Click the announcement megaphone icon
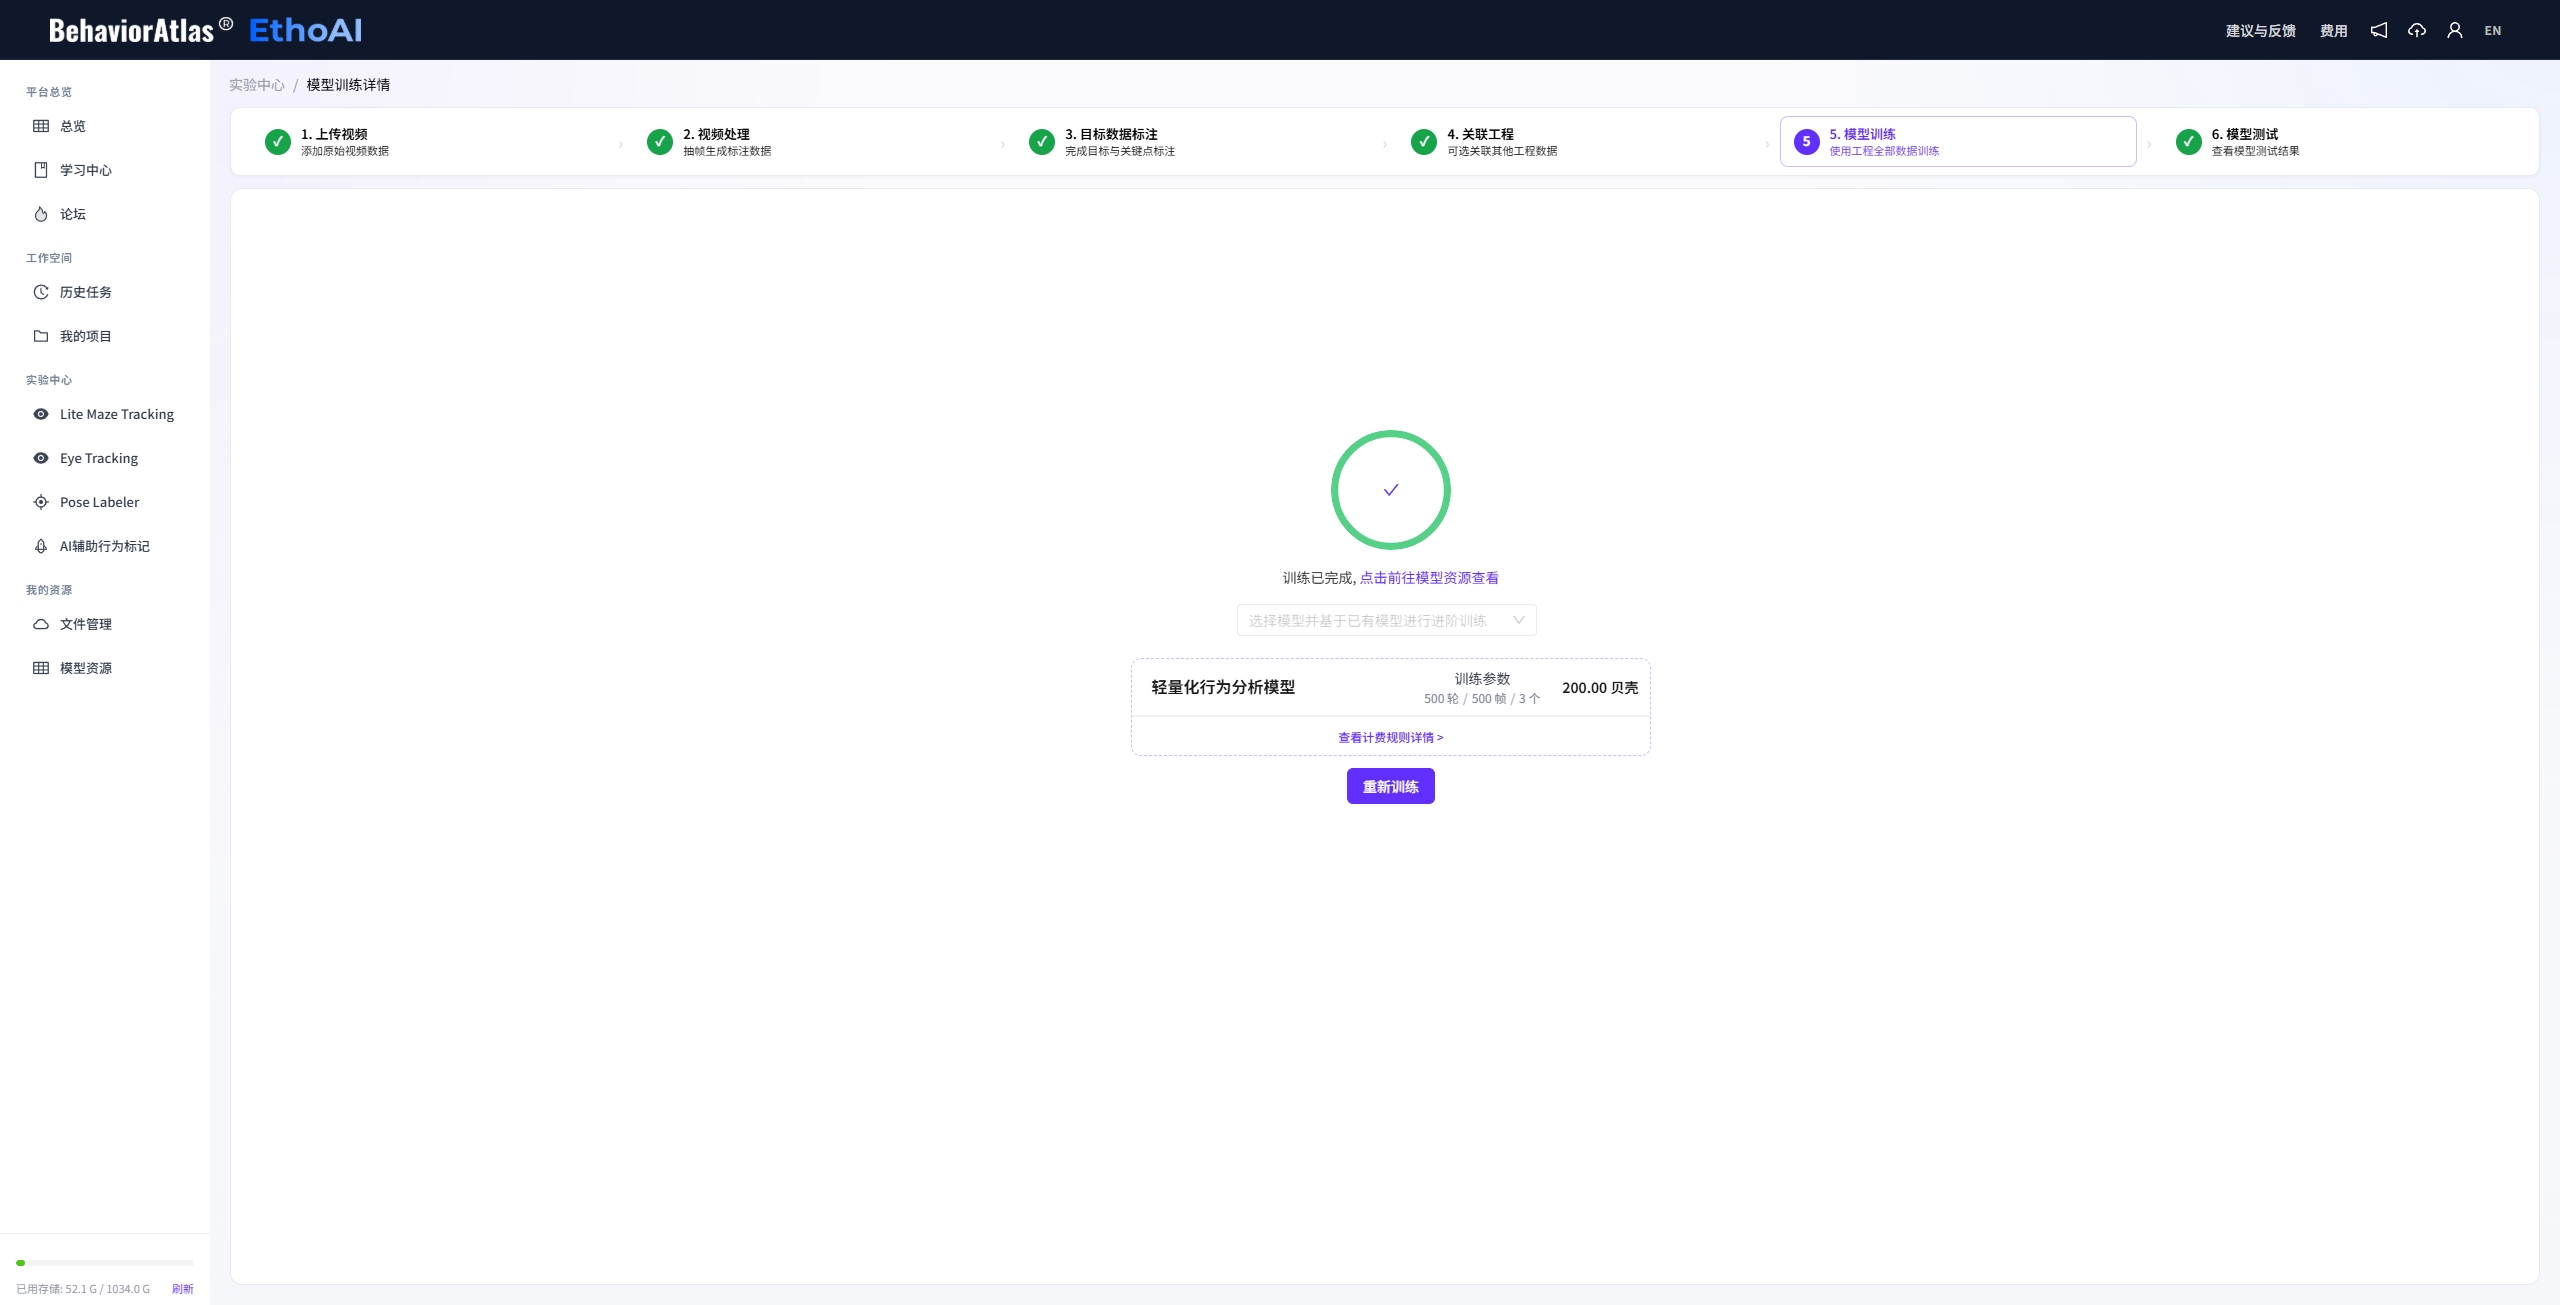Viewport: 2560px width, 1305px height. [2379, 30]
